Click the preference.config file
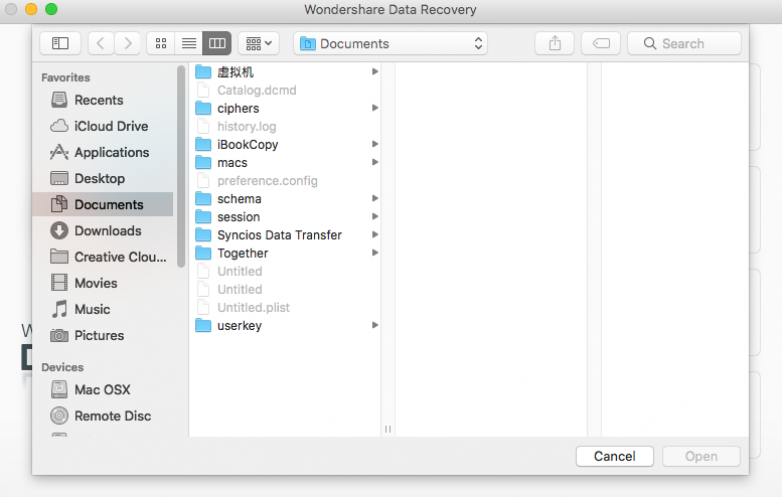782x497 pixels. 287,180
